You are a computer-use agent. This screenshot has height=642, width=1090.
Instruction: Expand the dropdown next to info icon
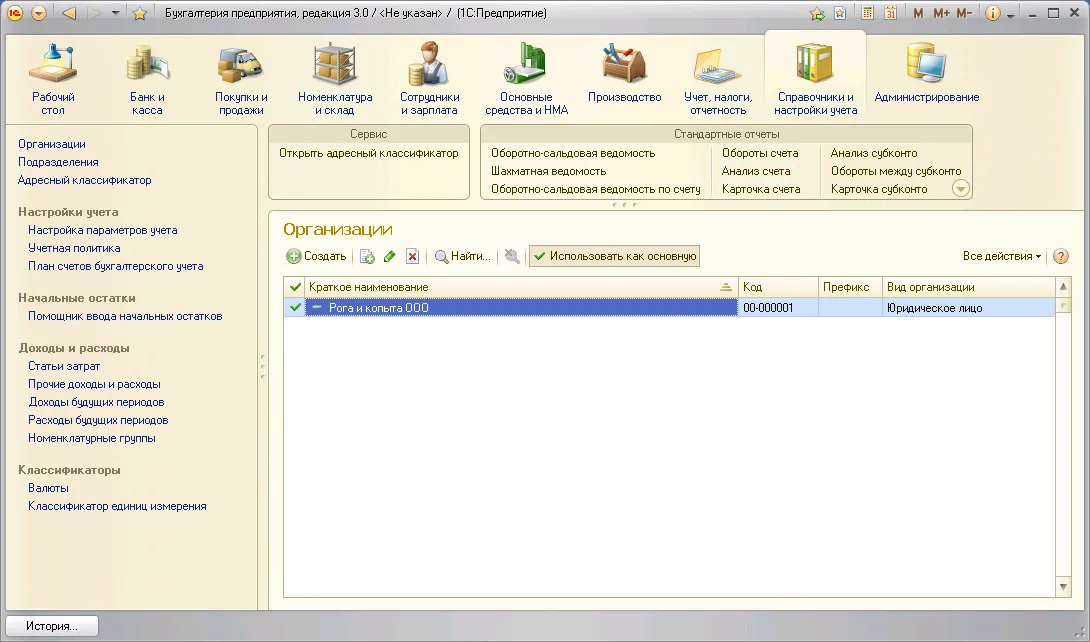click(1011, 14)
